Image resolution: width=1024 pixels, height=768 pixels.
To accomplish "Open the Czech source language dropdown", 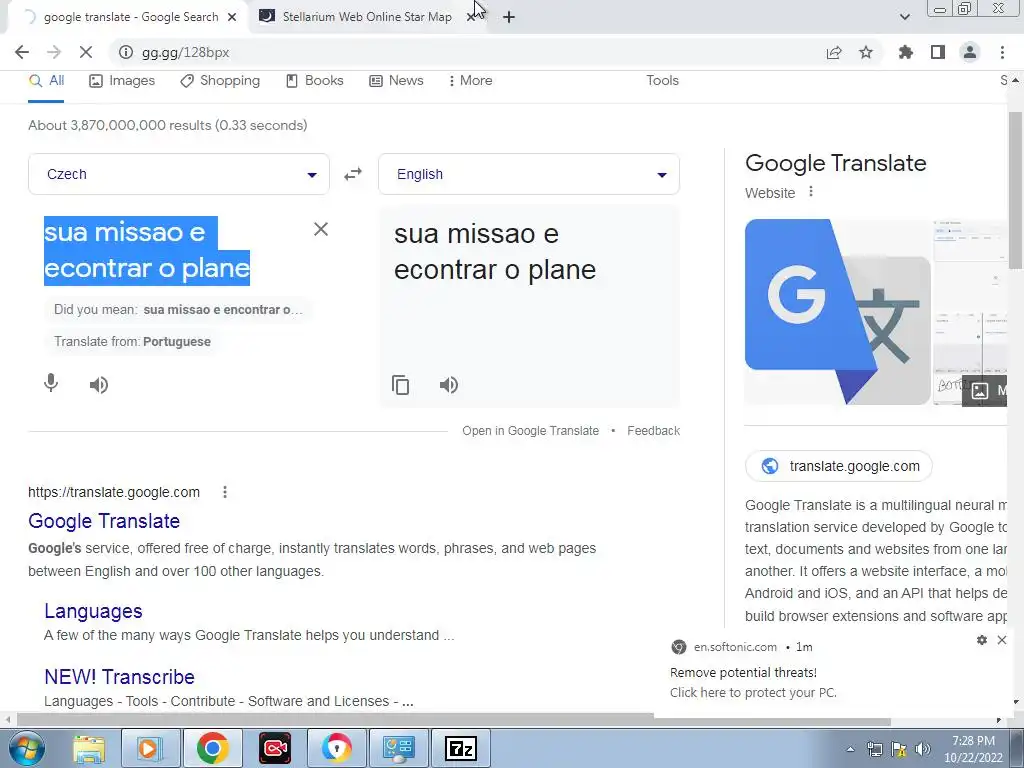I will click(179, 174).
